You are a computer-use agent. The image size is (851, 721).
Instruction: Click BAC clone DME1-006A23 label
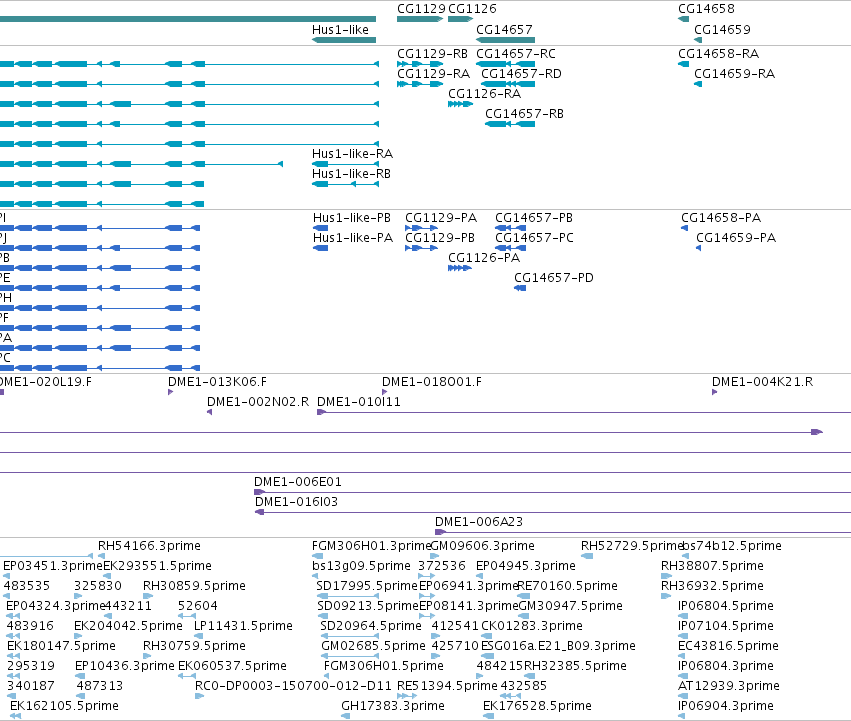click(479, 522)
